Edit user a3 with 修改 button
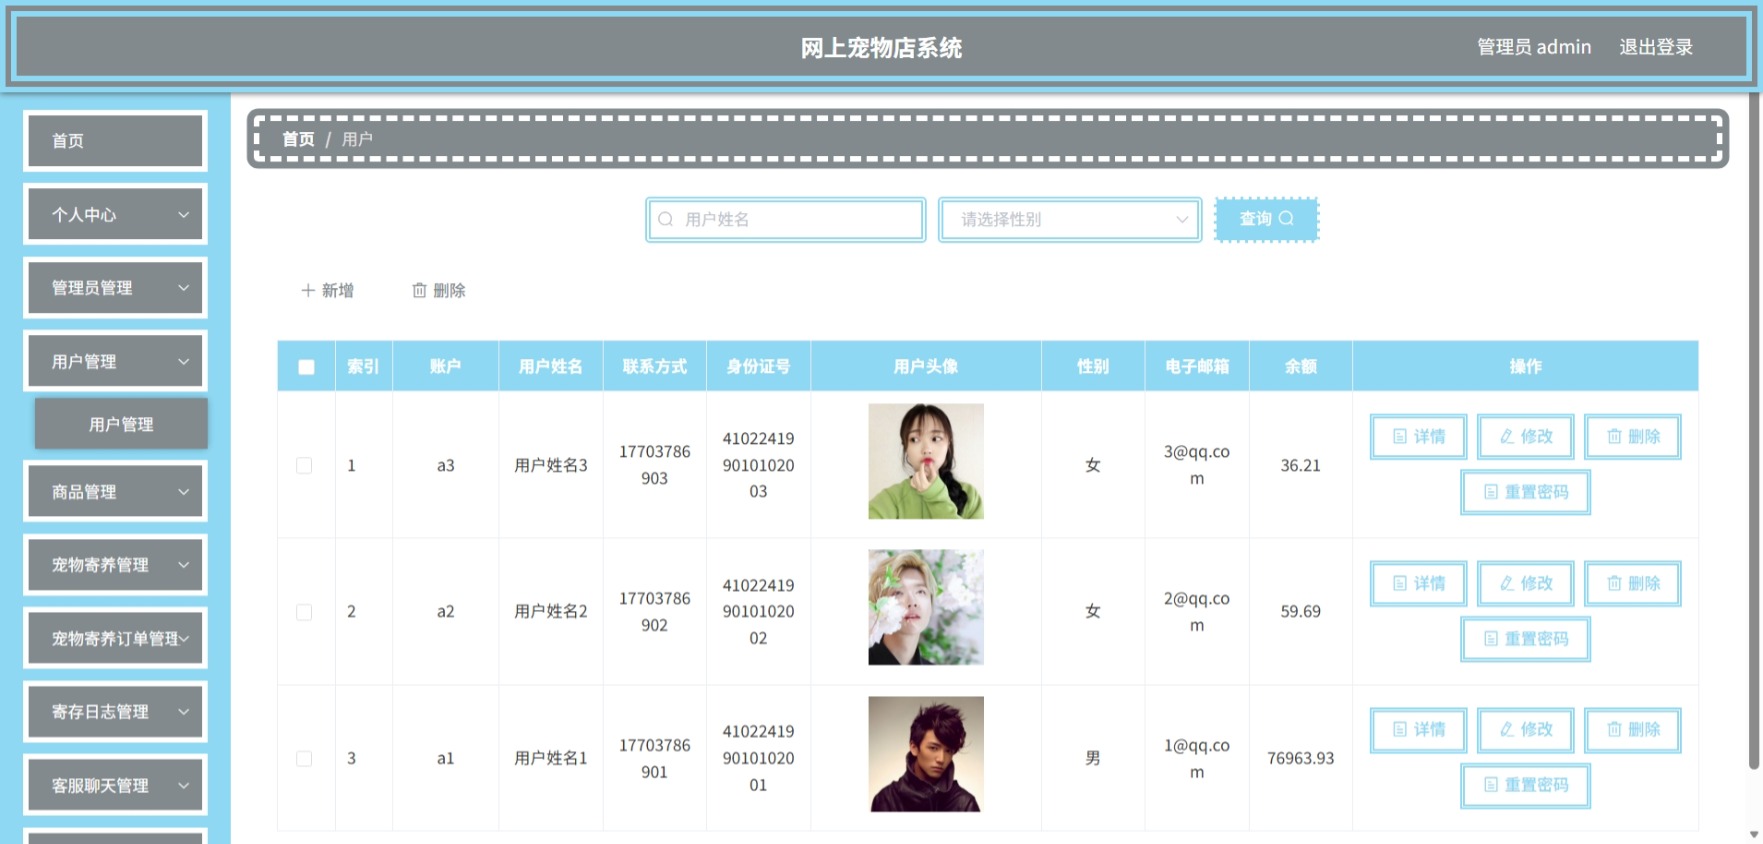The width and height of the screenshot is (1763, 844). click(1525, 436)
